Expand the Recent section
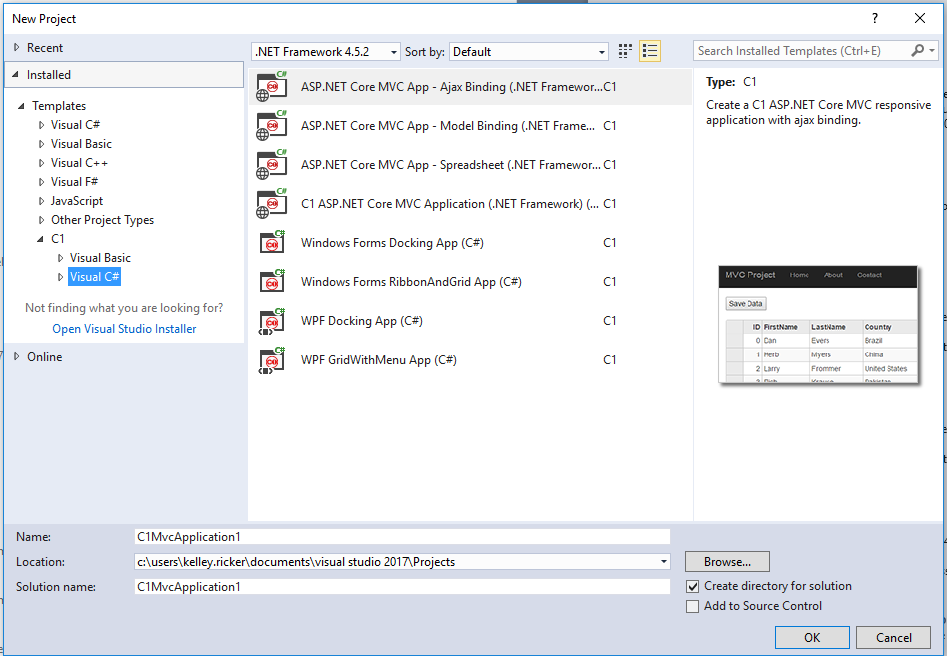The height and width of the screenshot is (656, 947). [x=16, y=47]
